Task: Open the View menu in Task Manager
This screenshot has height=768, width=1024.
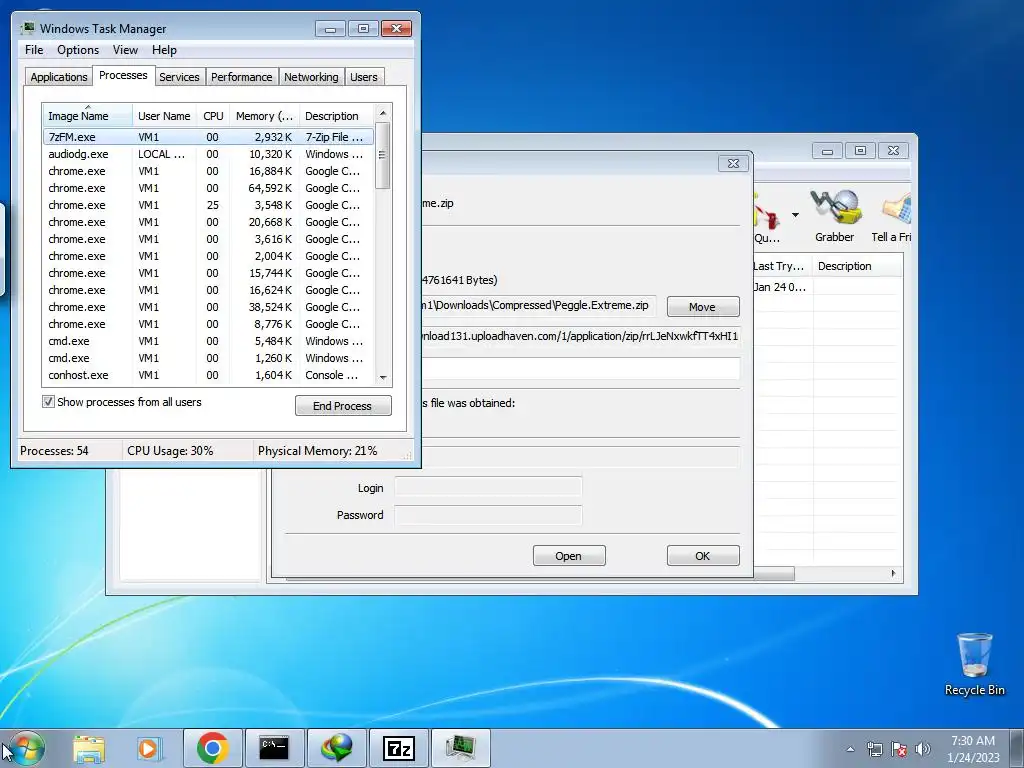Action: tap(125, 50)
